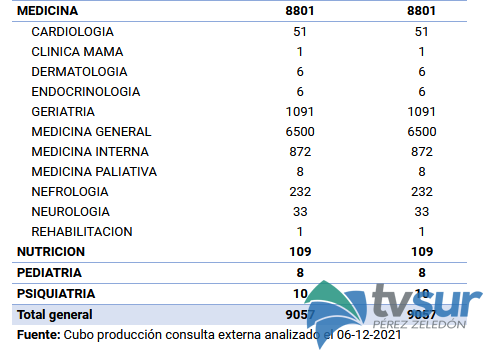Click the ENDOCRINOLOGIA row label

click(86, 92)
